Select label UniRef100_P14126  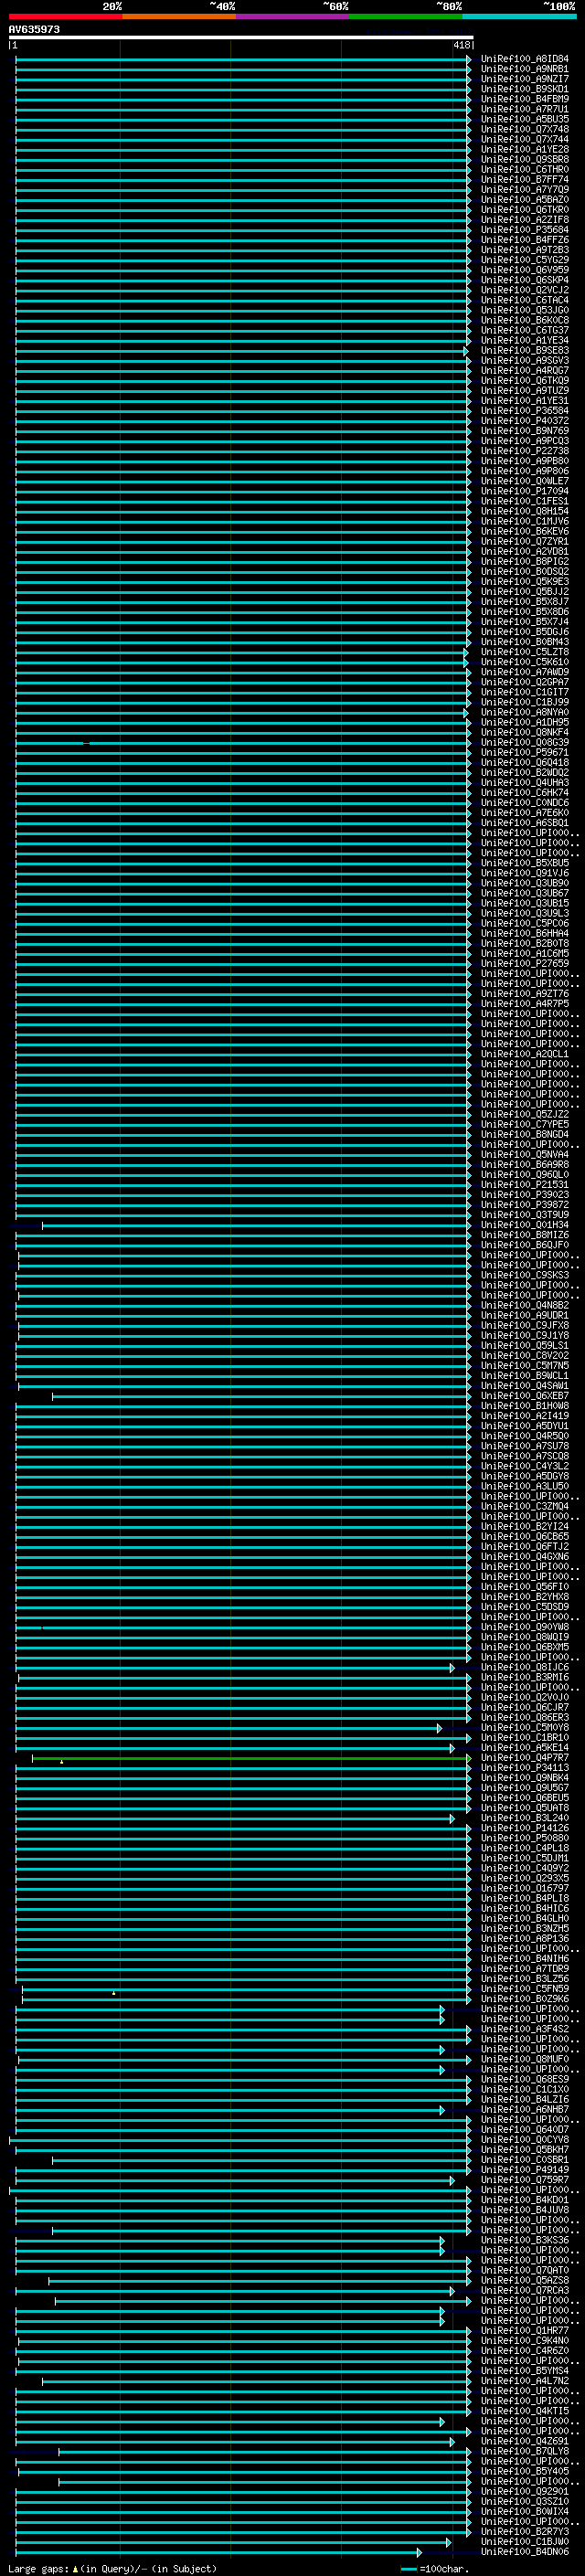point(524,1829)
